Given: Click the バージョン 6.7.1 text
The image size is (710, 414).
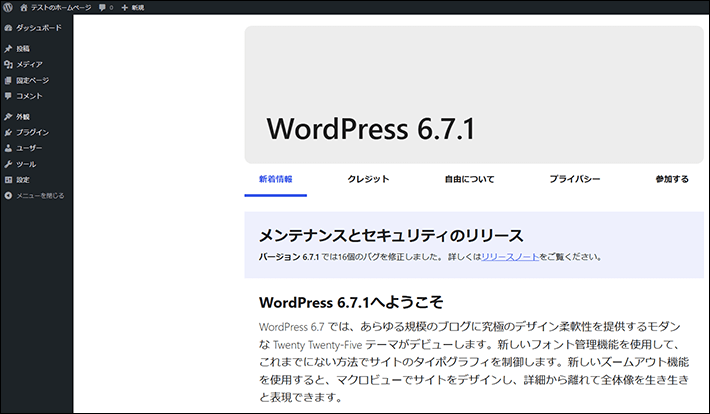Looking at the screenshot, I should point(289,257).
